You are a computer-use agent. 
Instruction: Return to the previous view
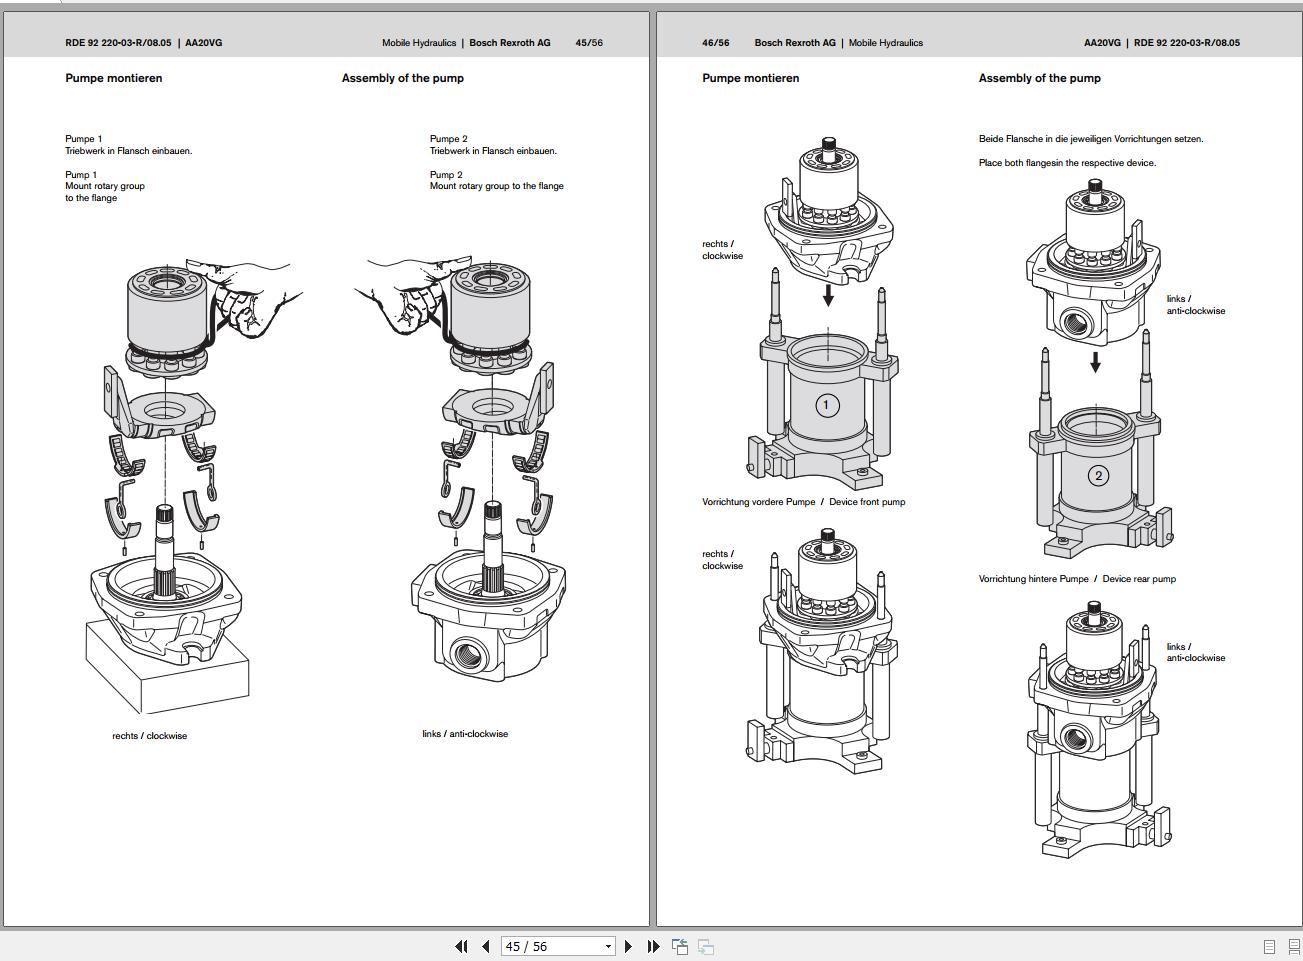[x=680, y=946]
